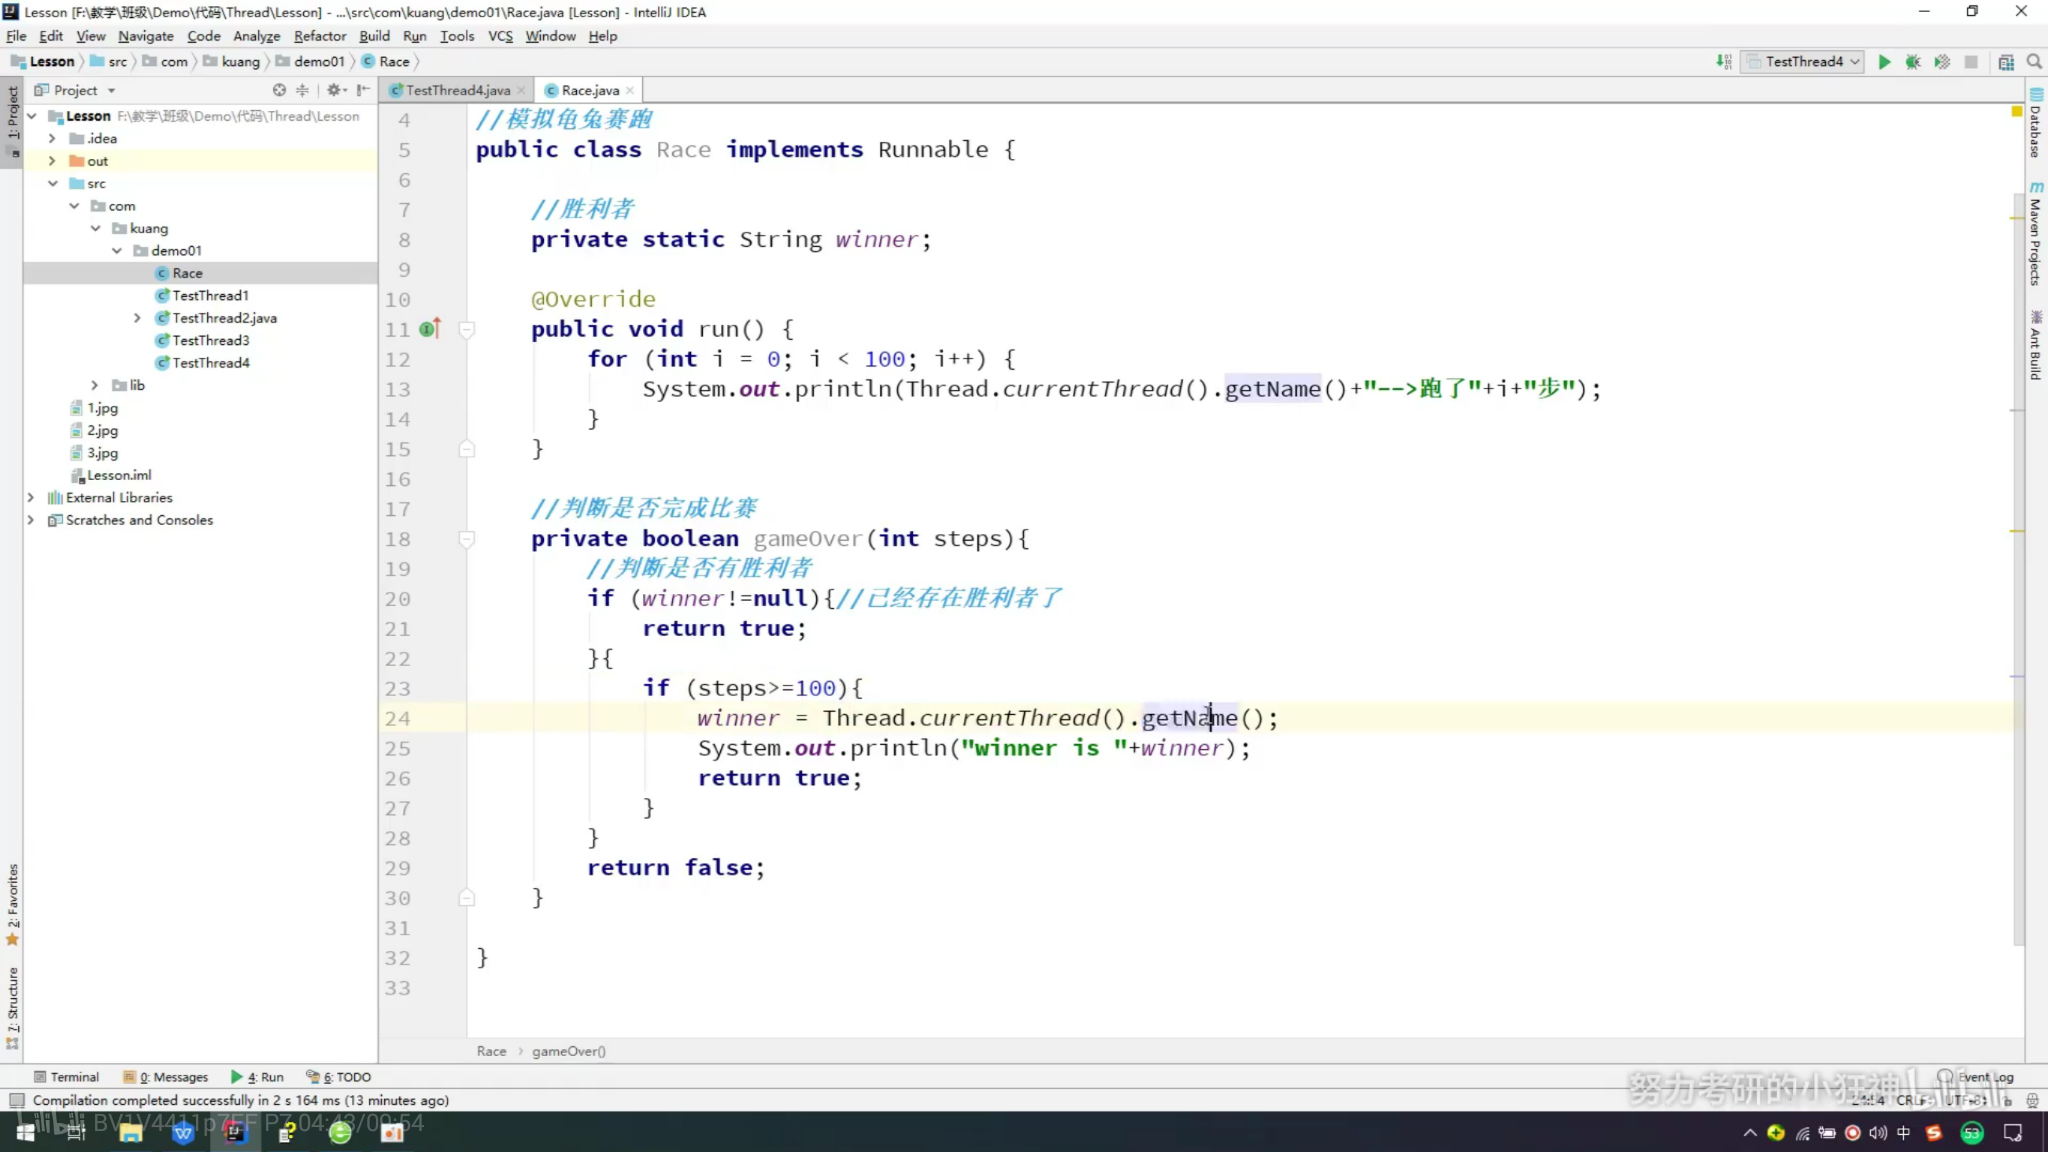Collapse the Lesson root node
Screen dimensions: 2048x1152
[x=32, y=116]
